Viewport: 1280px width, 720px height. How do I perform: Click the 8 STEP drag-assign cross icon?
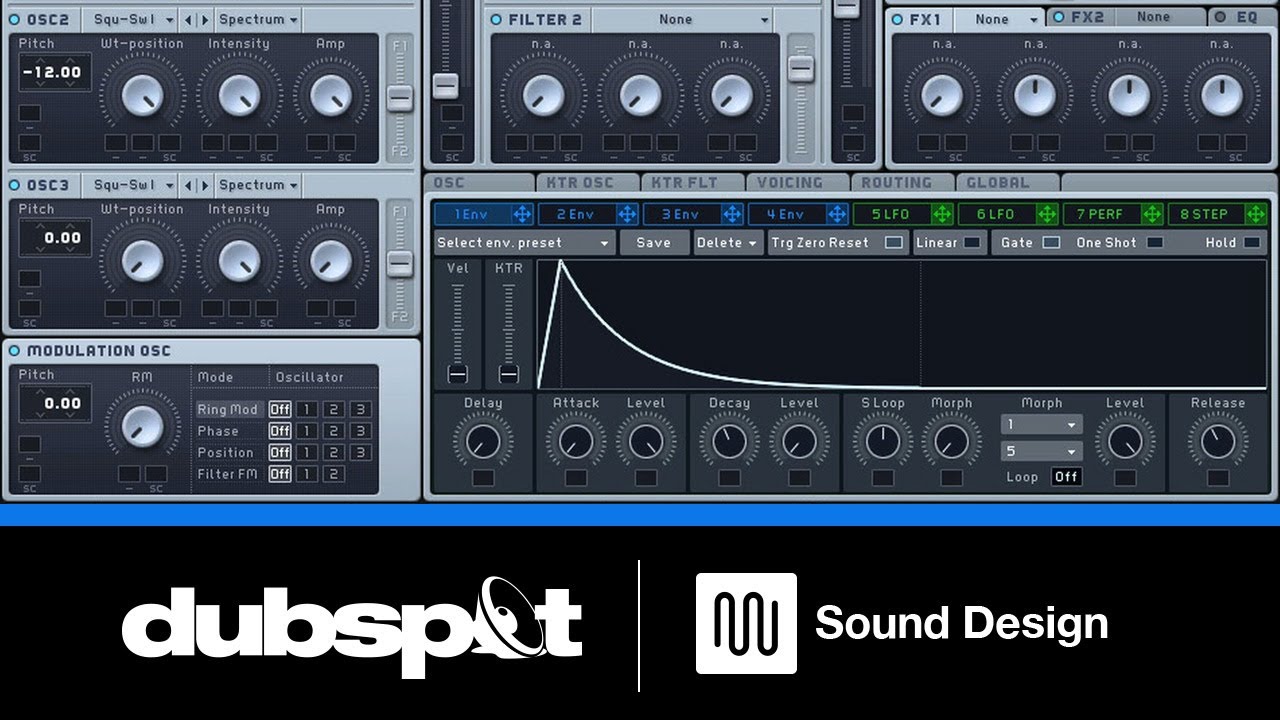click(1257, 214)
